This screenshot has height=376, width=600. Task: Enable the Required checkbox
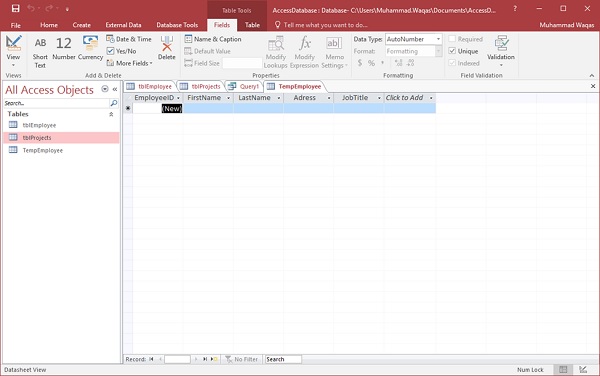[452, 39]
